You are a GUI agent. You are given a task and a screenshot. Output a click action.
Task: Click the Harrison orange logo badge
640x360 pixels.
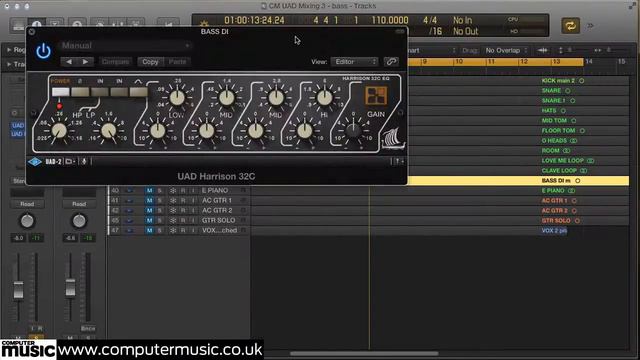coord(376,96)
